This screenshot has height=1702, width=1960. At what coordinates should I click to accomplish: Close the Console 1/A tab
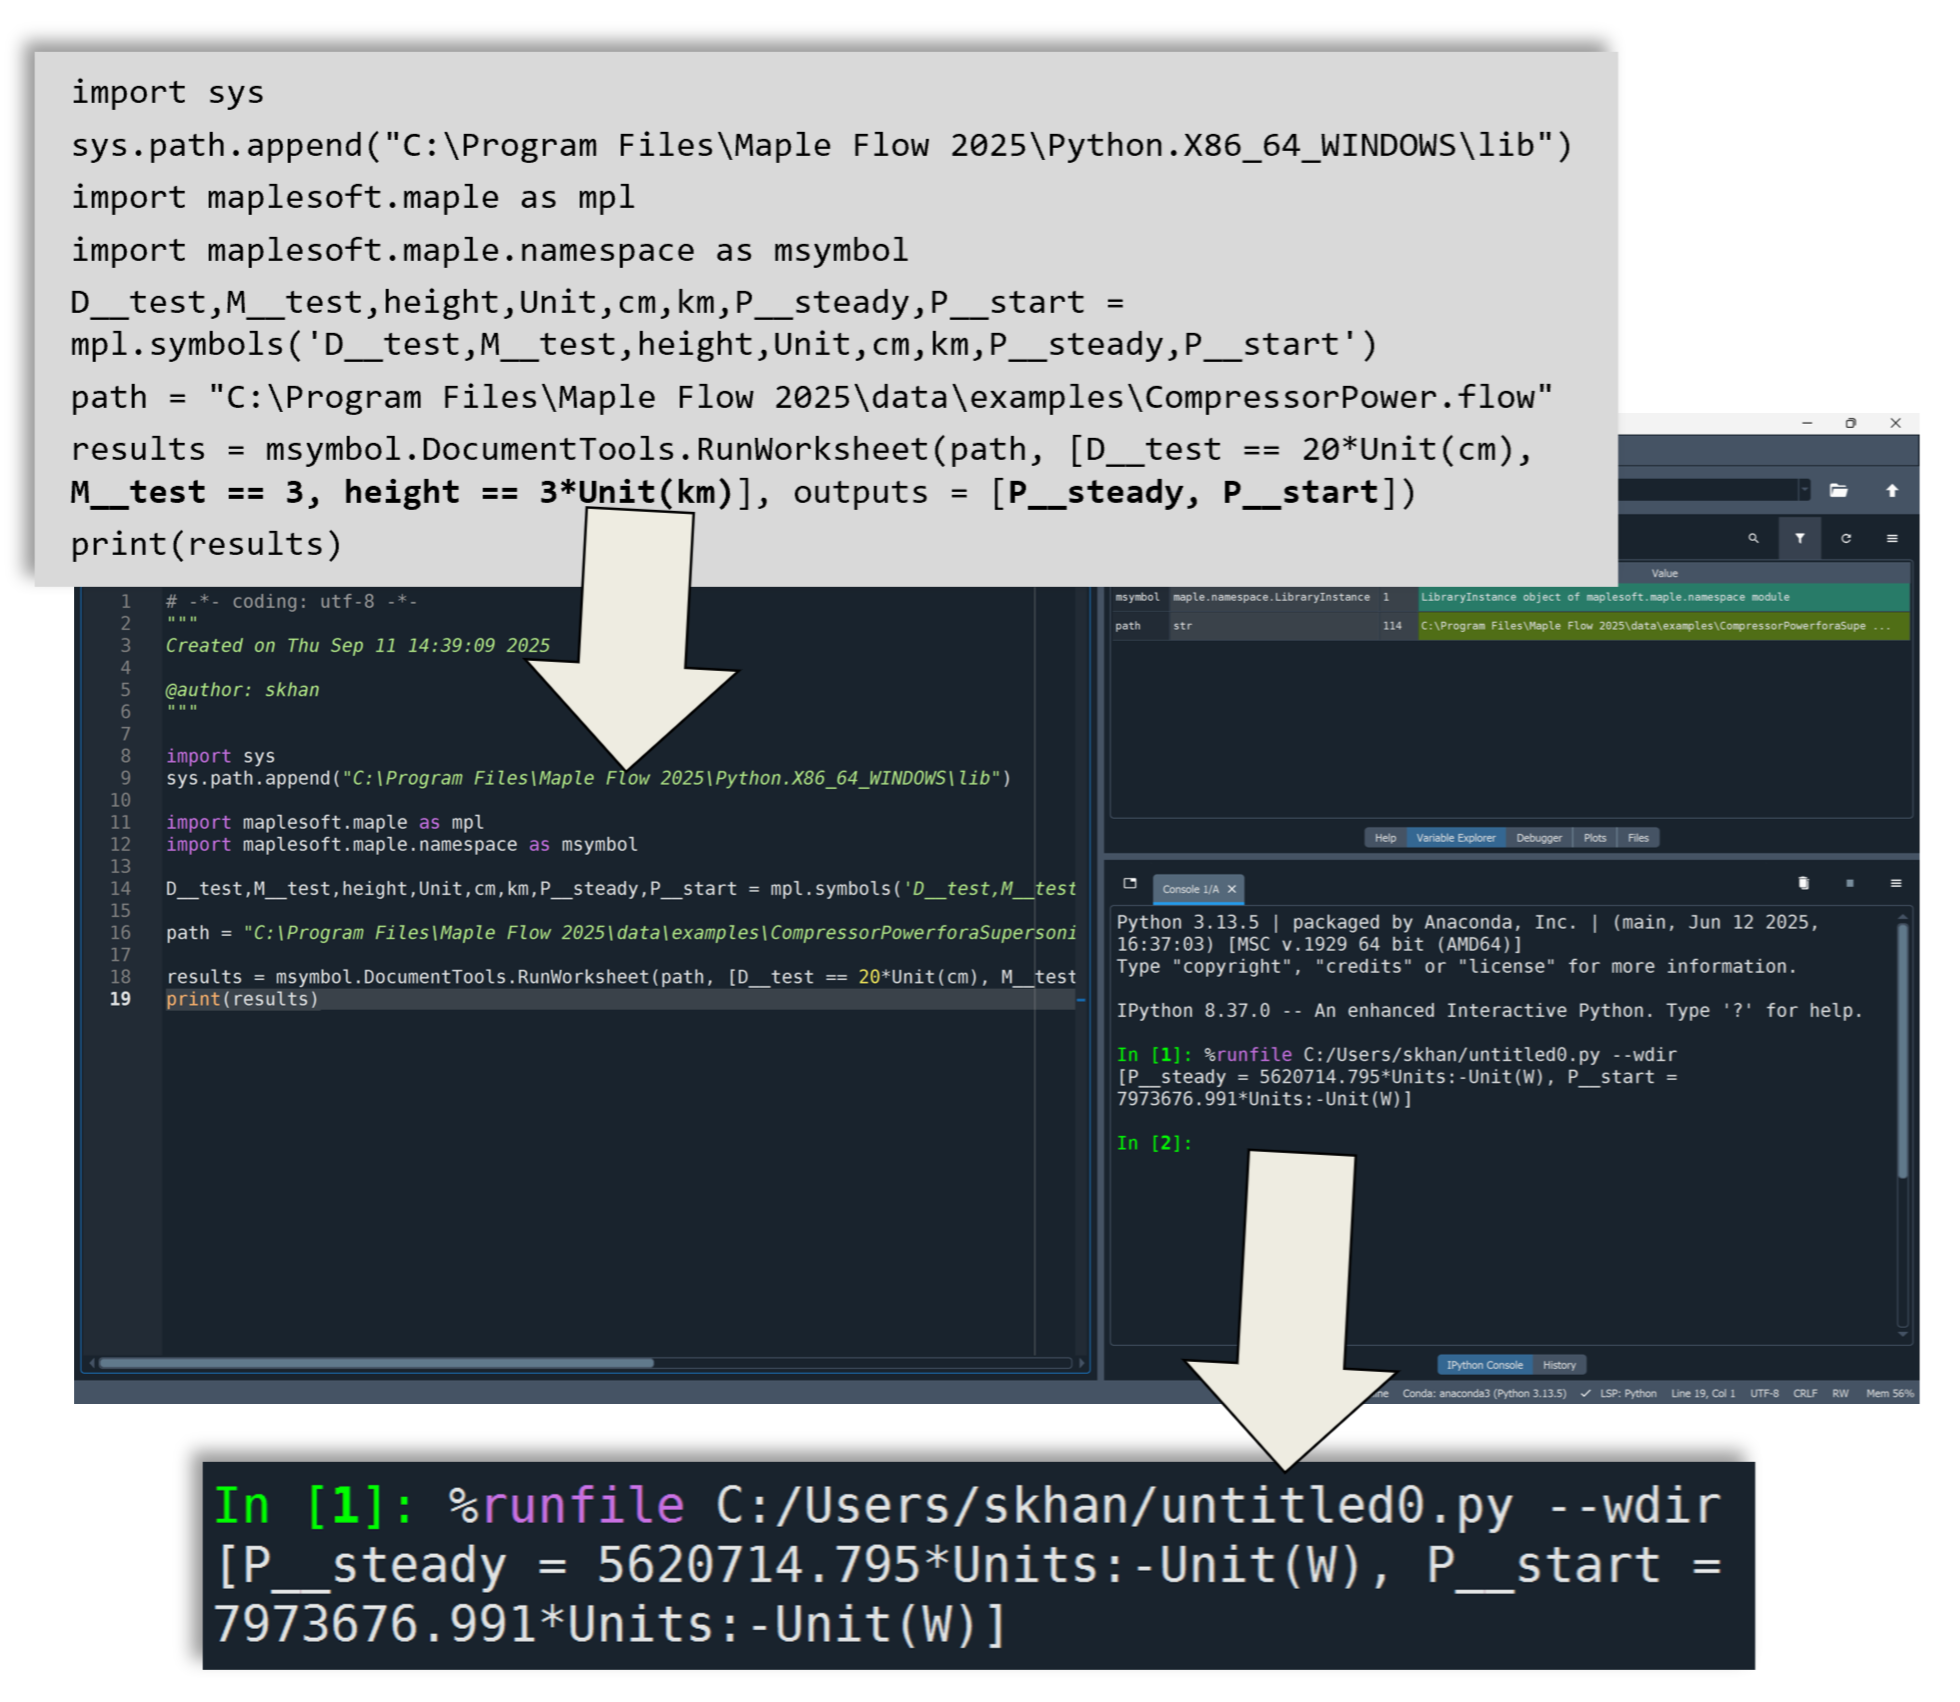[1232, 889]
